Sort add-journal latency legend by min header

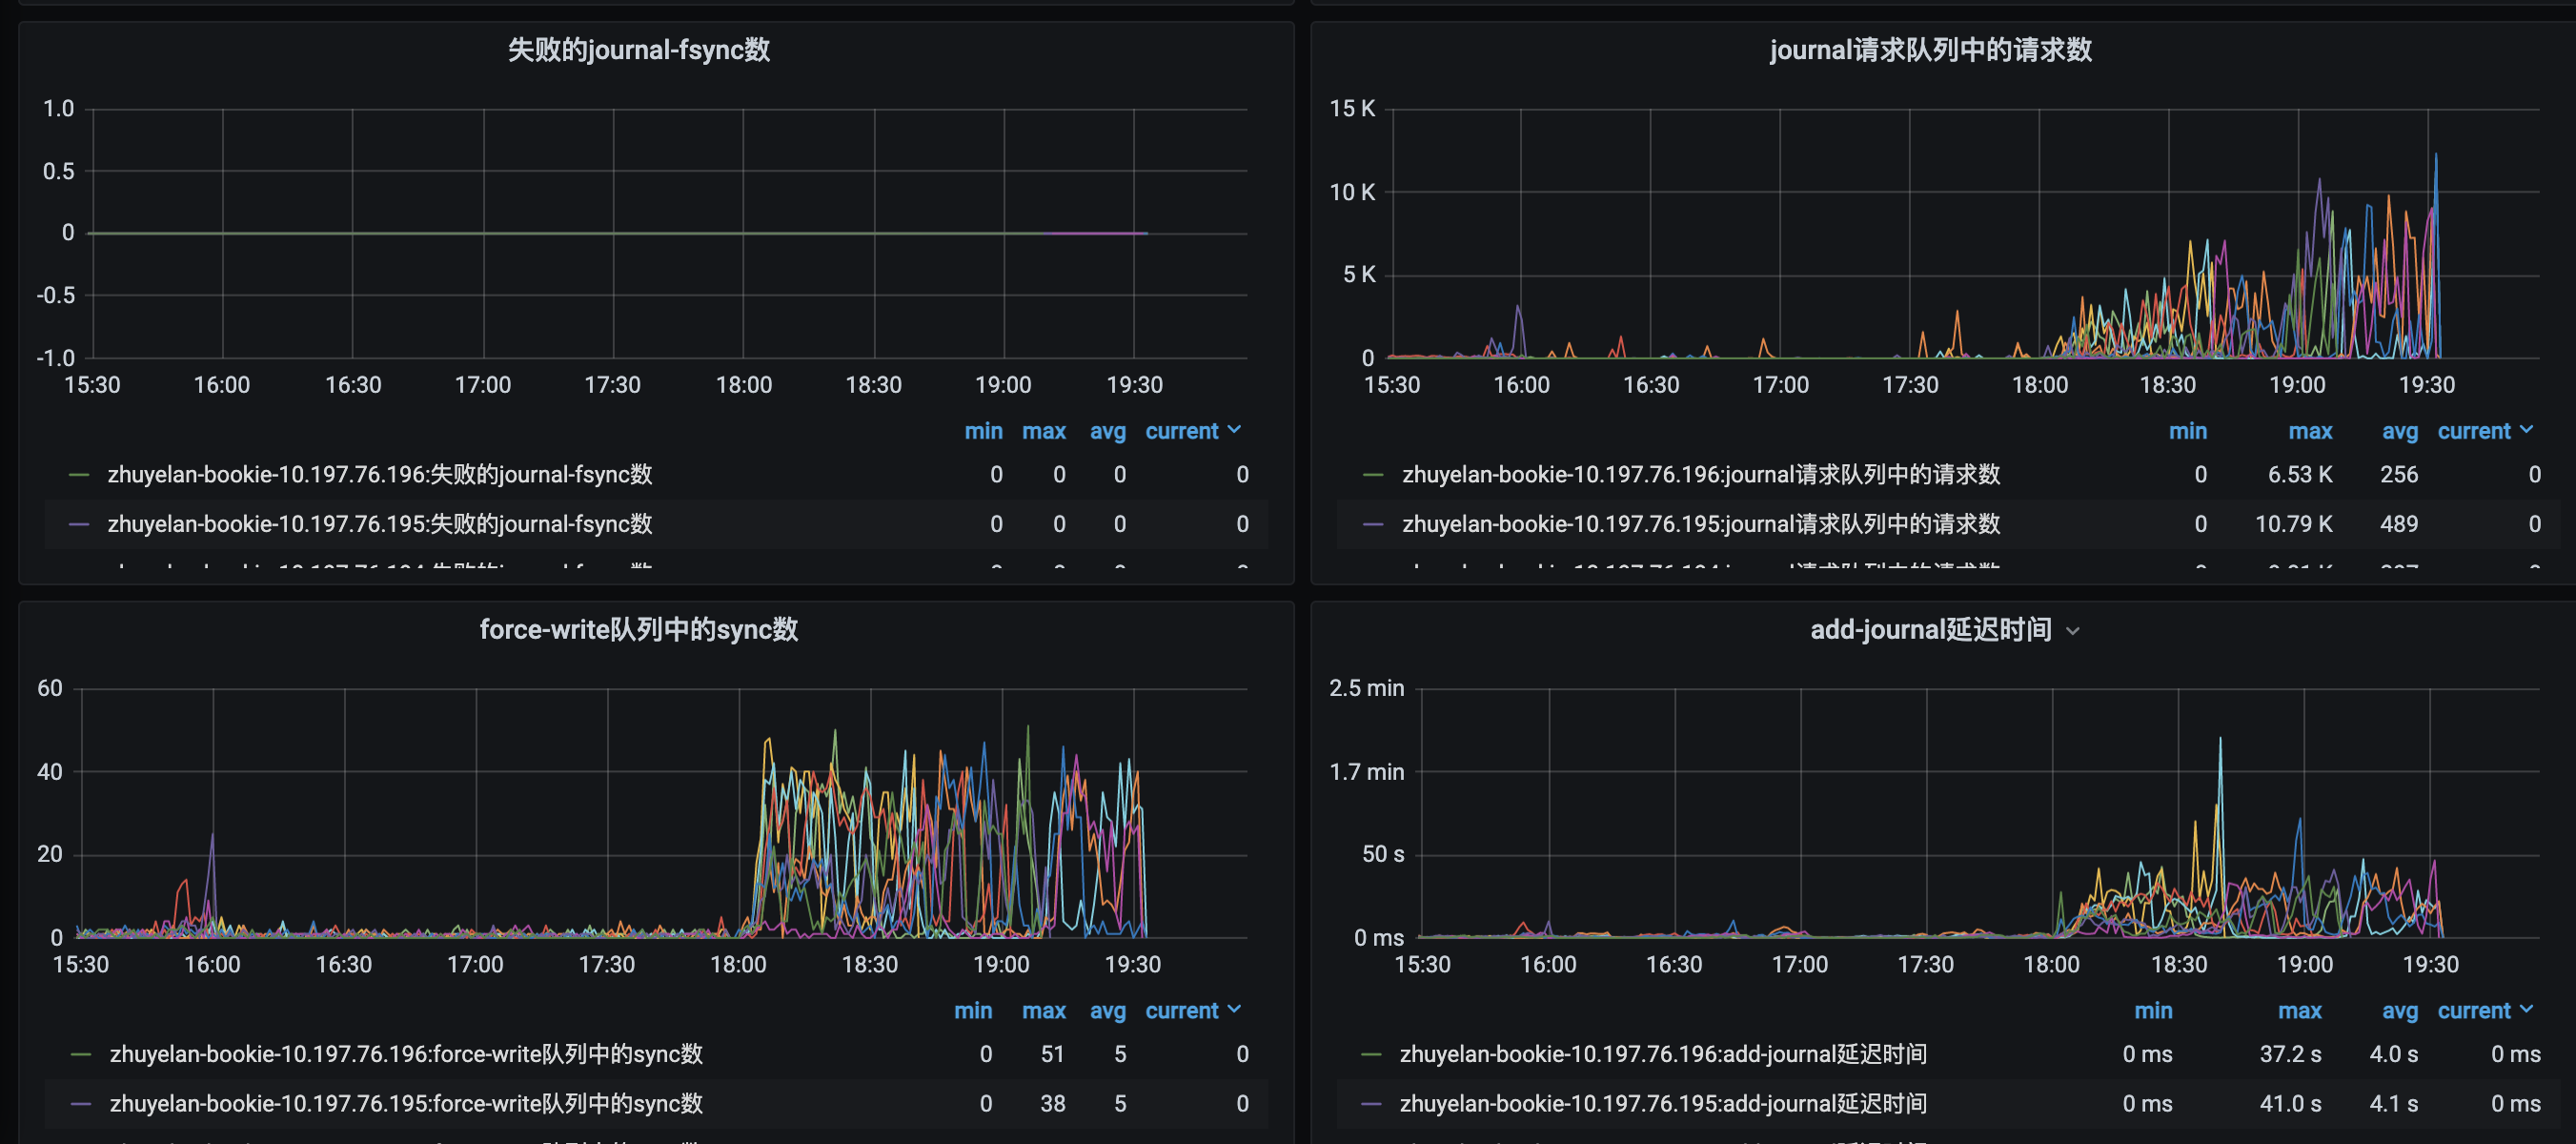[2152, 1011]
